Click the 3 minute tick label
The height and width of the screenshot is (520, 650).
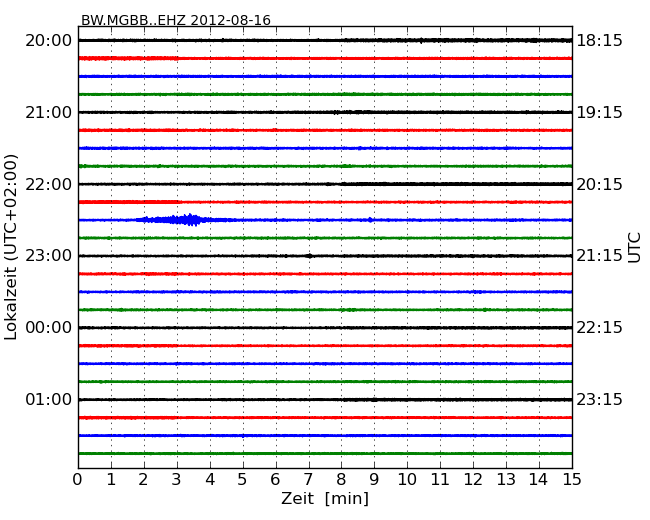pyautogui.click(x=177, y=479)
